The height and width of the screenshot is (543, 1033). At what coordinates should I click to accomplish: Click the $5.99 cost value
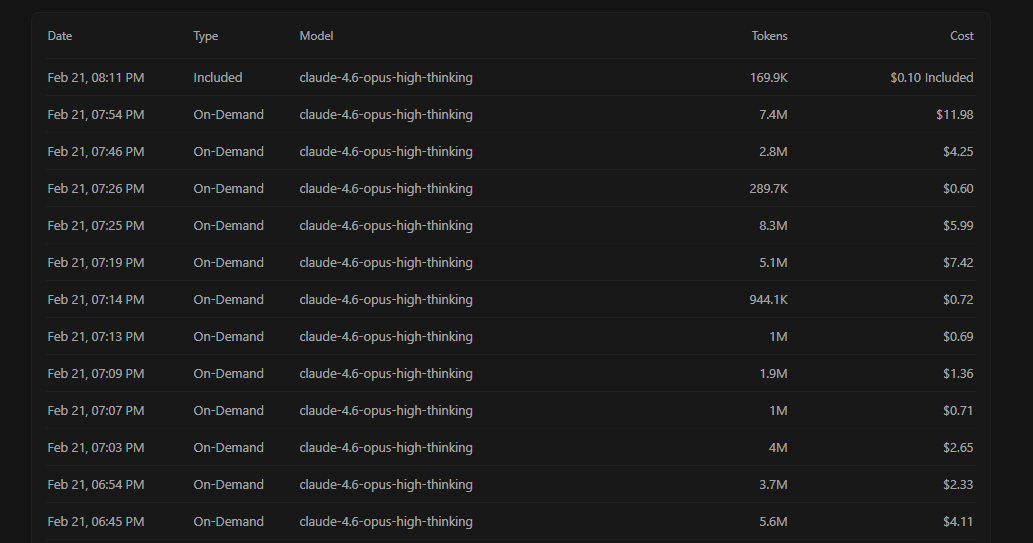point(958,225)
